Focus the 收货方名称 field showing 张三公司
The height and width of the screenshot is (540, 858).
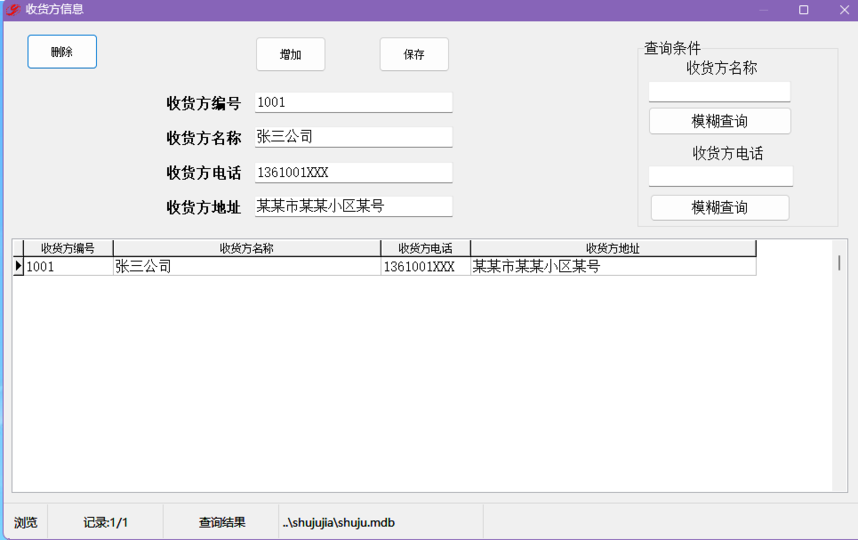353,137
